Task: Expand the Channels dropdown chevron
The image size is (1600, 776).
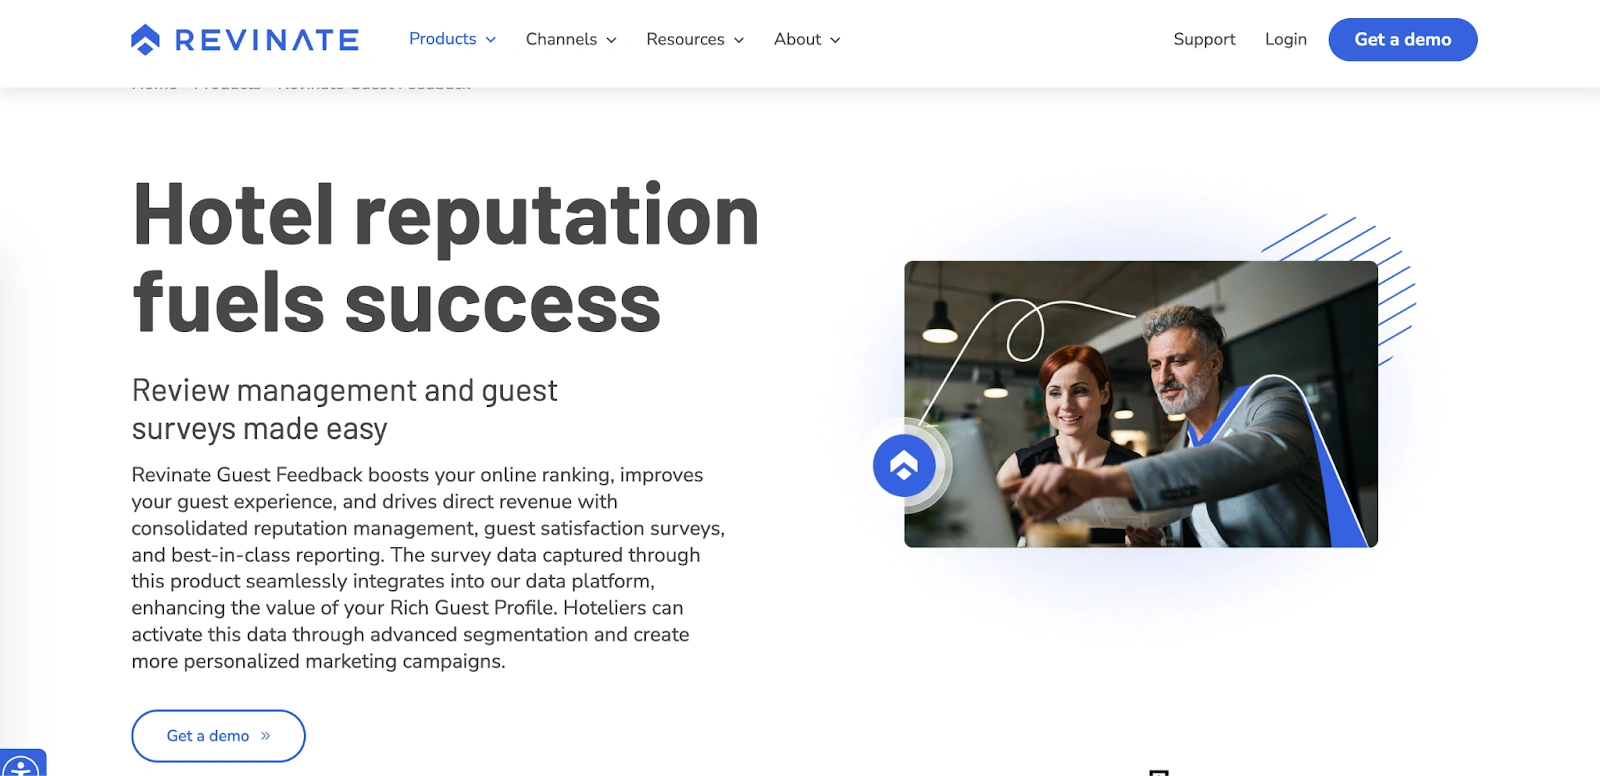Action: point(611,40)
